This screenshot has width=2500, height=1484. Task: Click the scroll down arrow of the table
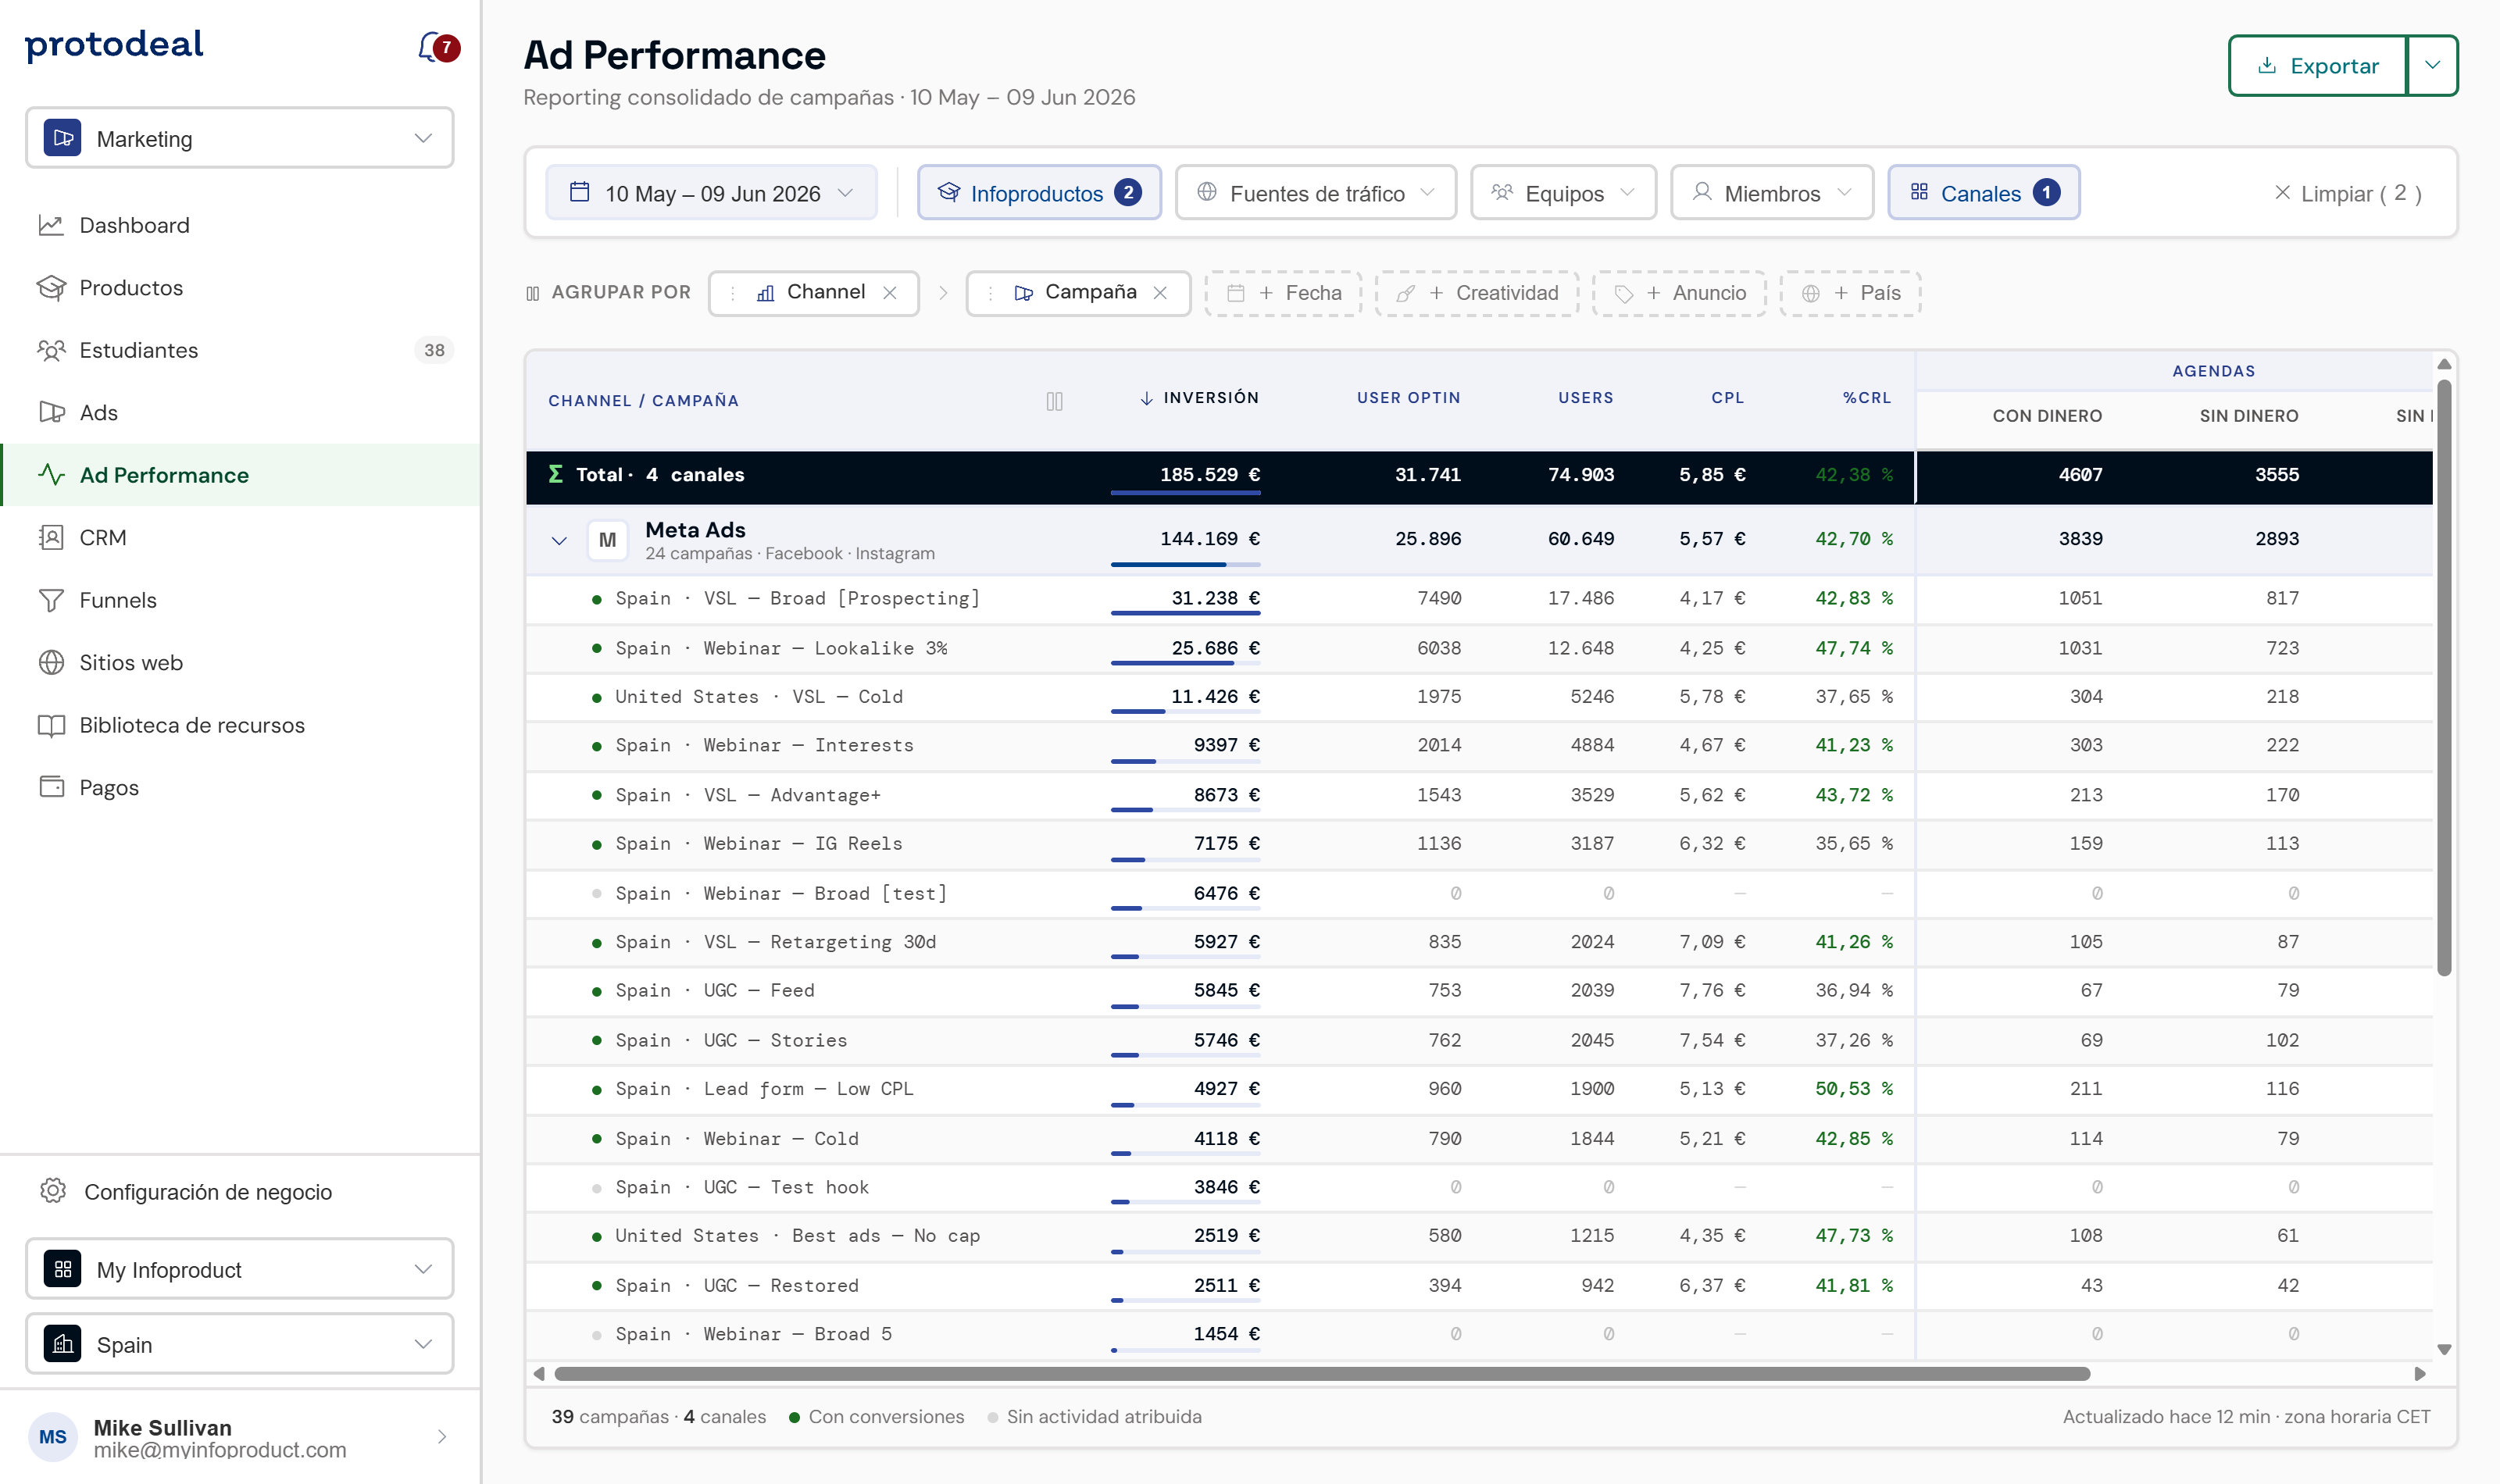click(2444, 1350)
